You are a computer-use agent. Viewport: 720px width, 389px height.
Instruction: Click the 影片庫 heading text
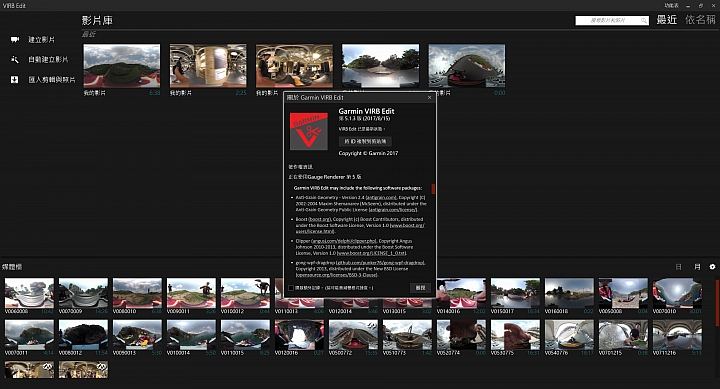click(x=97, y=20)
